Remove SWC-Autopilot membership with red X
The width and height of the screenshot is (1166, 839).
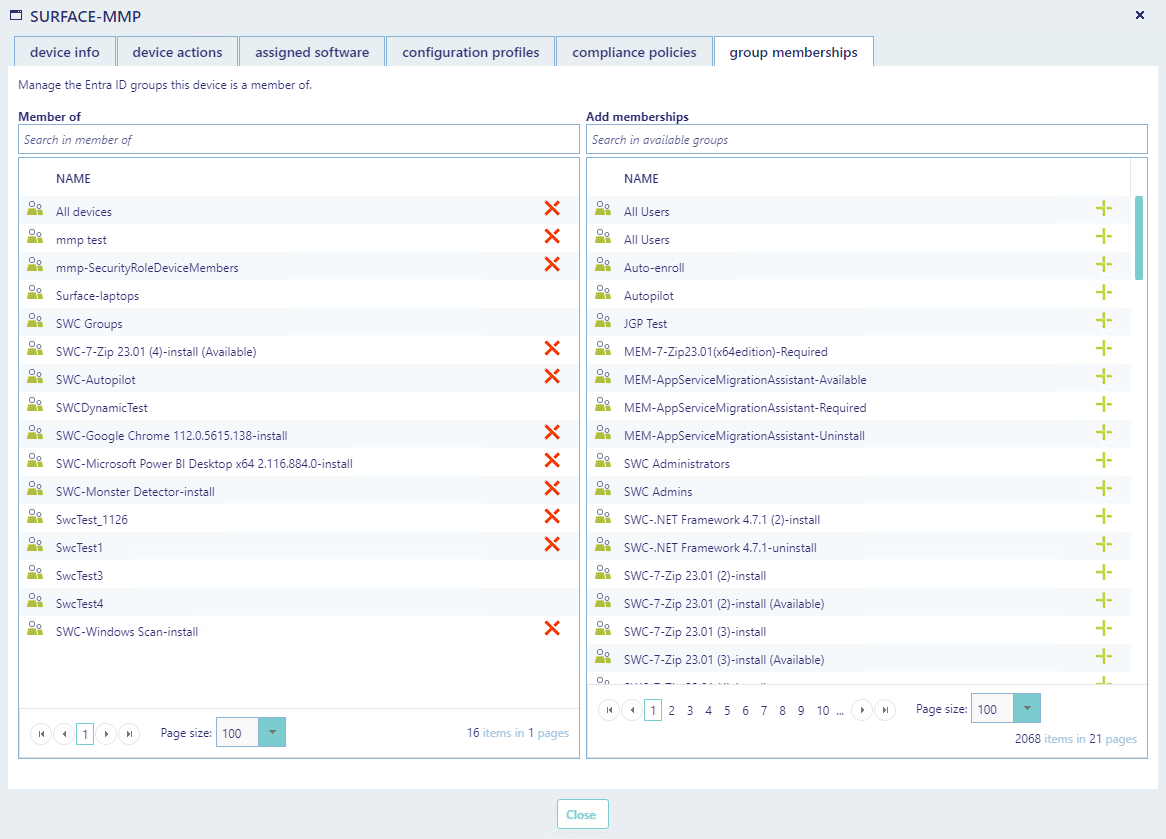click(x=551, y=377)
